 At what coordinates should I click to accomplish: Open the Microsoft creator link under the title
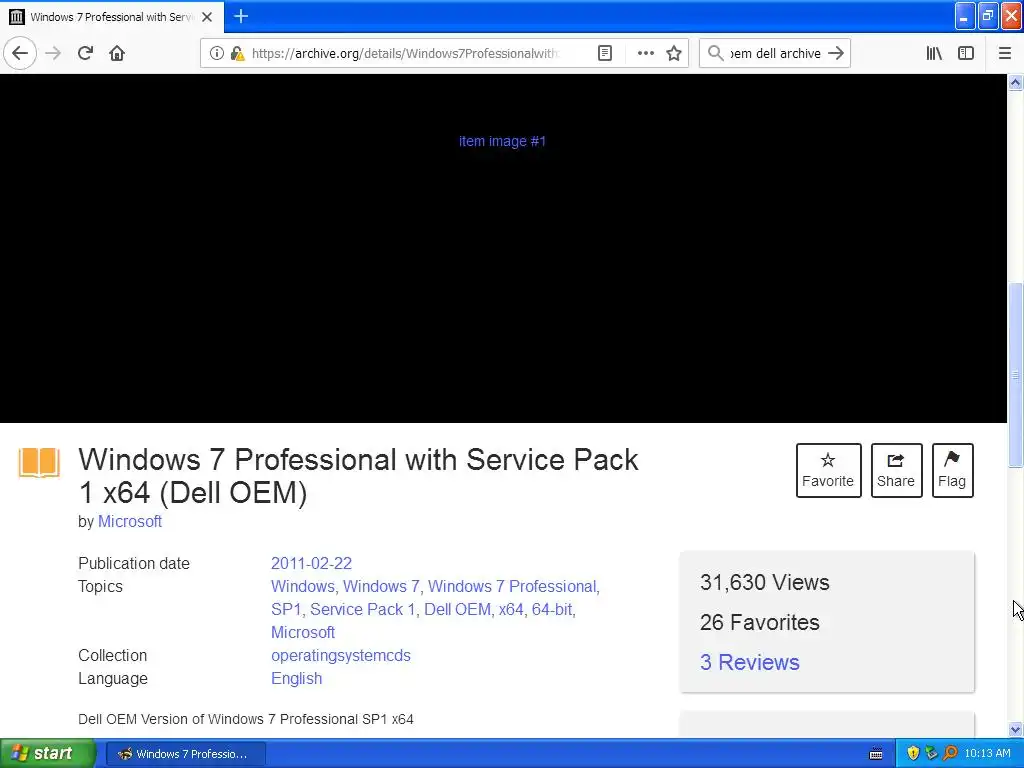(129, 521)
